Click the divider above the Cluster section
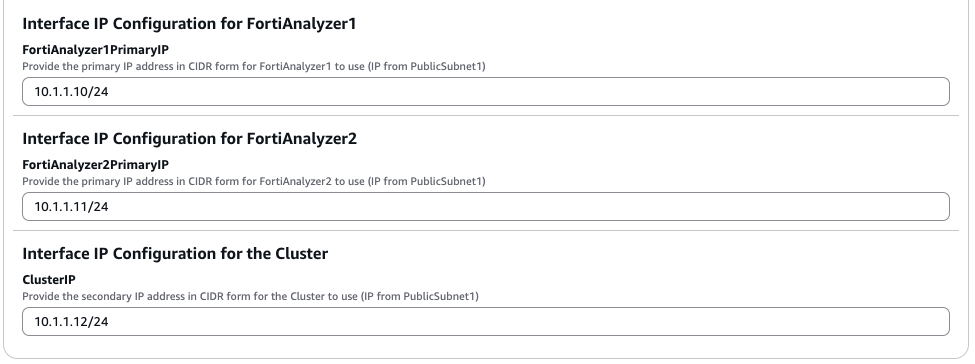The height and width of the screenshot is (364, 975). tap(486, 231)
